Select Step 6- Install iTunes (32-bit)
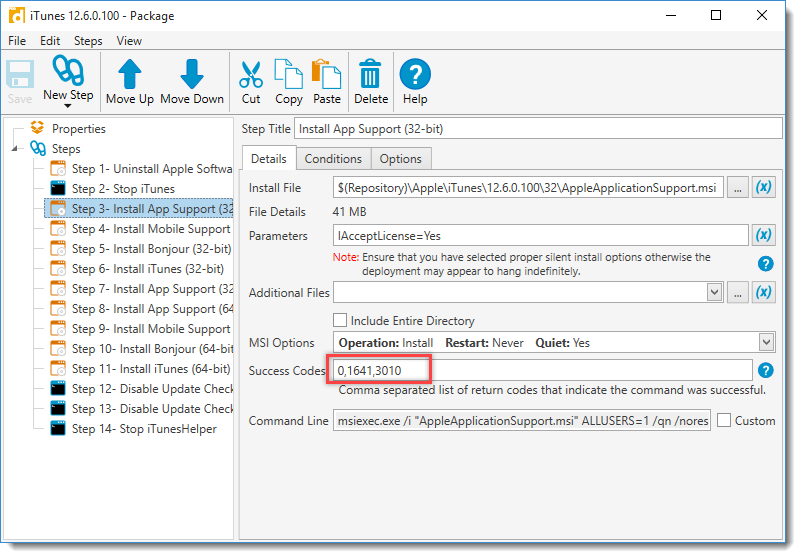This screenshot has width=801, height=558. 147,269
